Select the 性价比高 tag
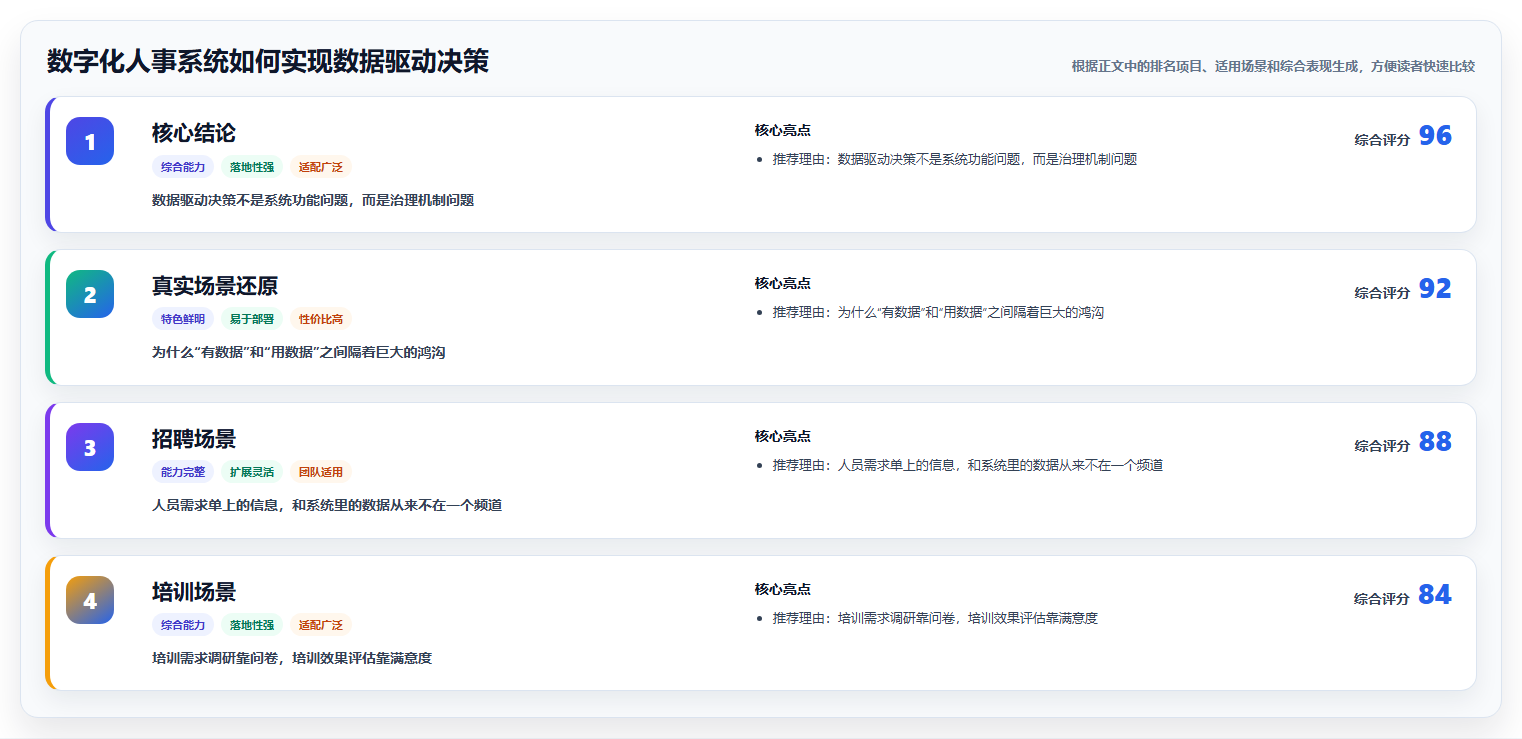The height and width of the screenshot is (739, 1522). (321, 319)
